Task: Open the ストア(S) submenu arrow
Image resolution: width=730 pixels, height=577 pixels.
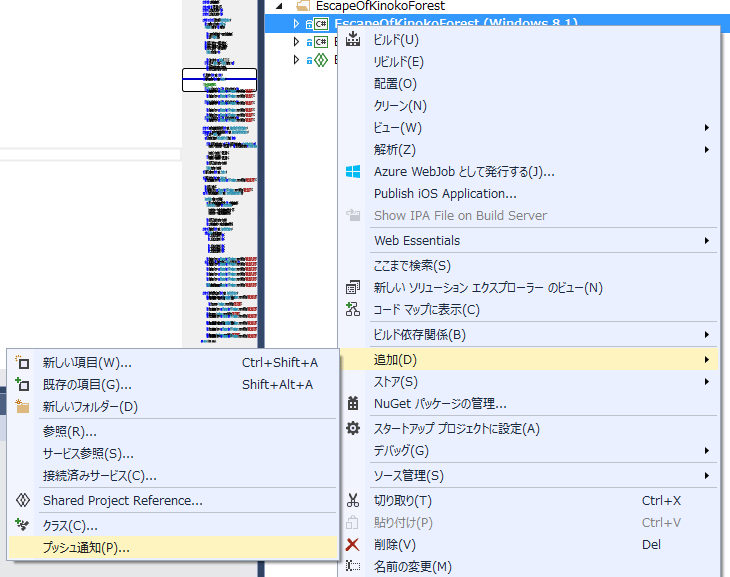Action: 707,381
